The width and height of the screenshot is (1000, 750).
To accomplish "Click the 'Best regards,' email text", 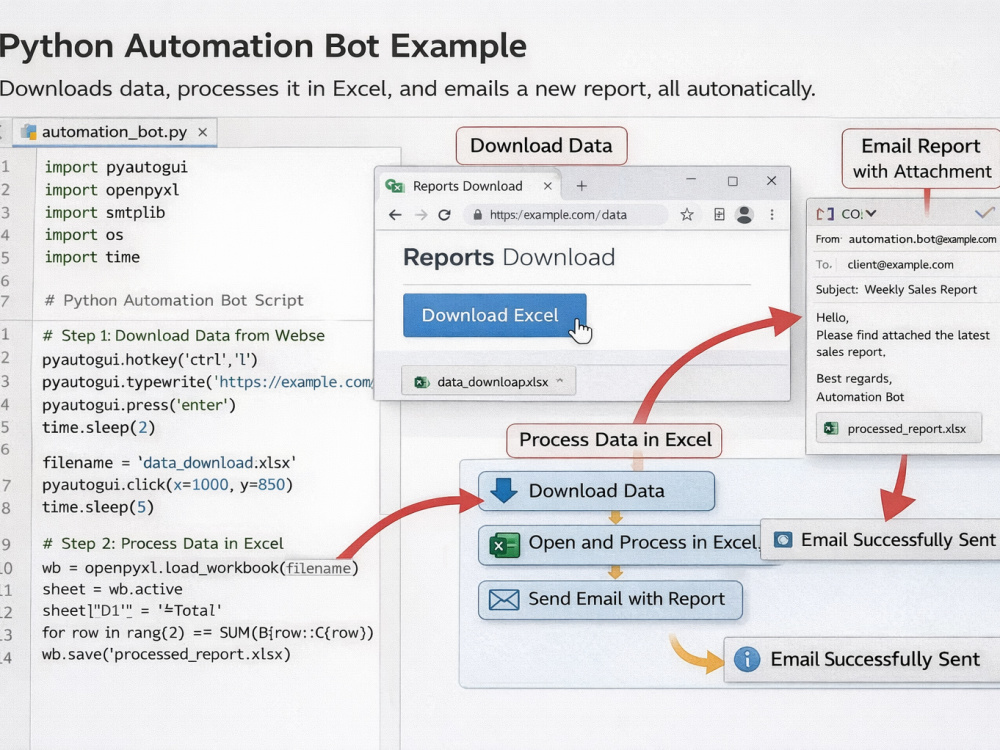I will 854,378.
